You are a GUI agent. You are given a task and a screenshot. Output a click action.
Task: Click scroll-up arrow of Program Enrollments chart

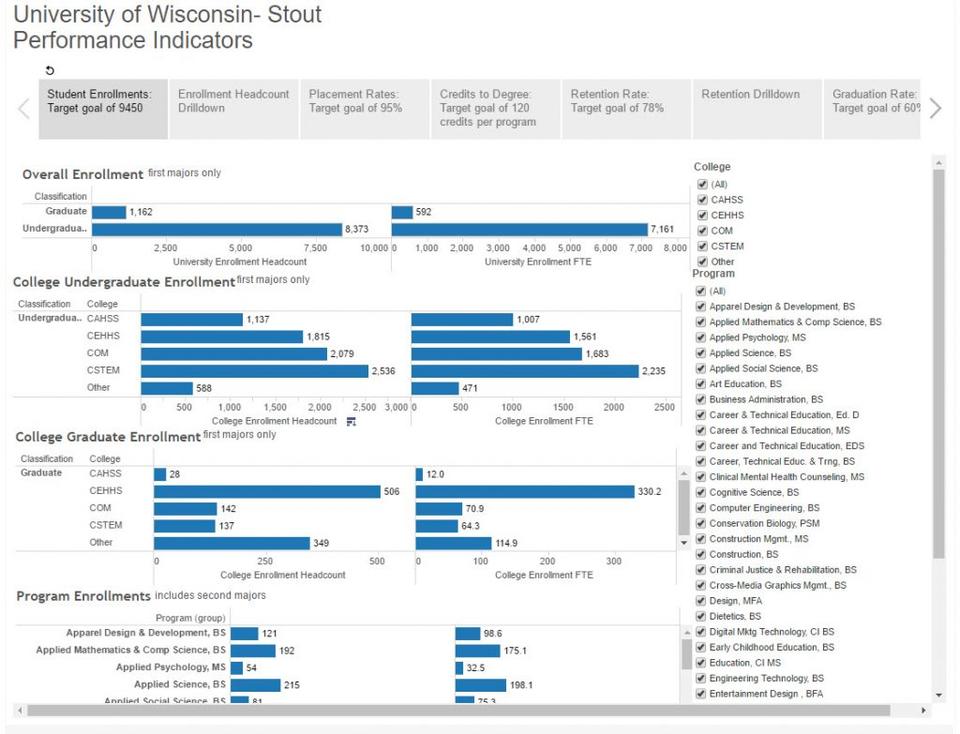pos(686,632)
